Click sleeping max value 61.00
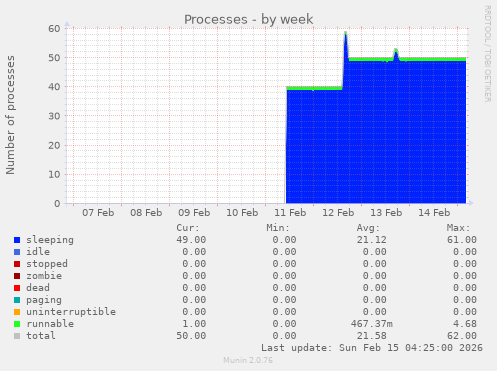 pyautogui.click(x=462, y=240)
